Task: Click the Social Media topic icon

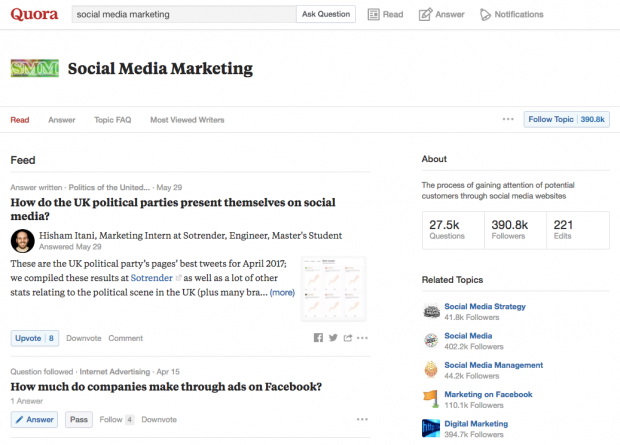Action: [431, 340]
